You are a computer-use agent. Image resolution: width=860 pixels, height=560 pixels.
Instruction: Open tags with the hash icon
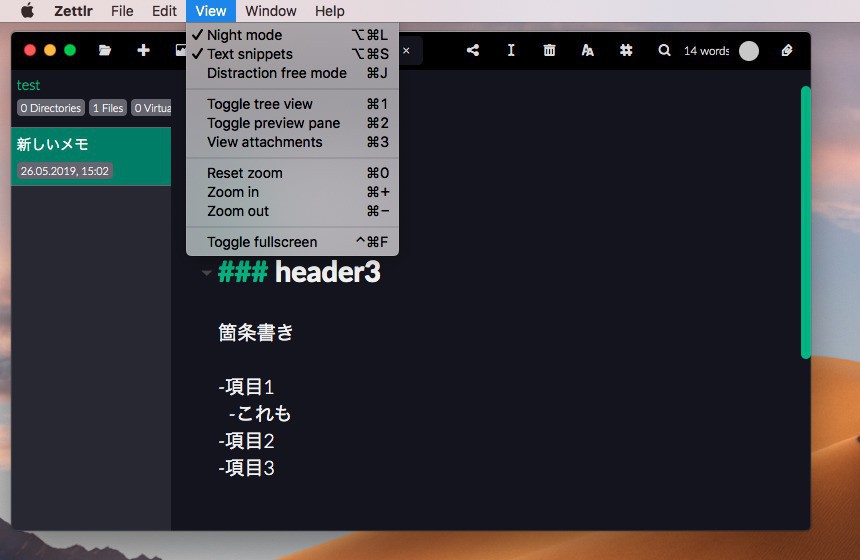[x=626, y=50]
